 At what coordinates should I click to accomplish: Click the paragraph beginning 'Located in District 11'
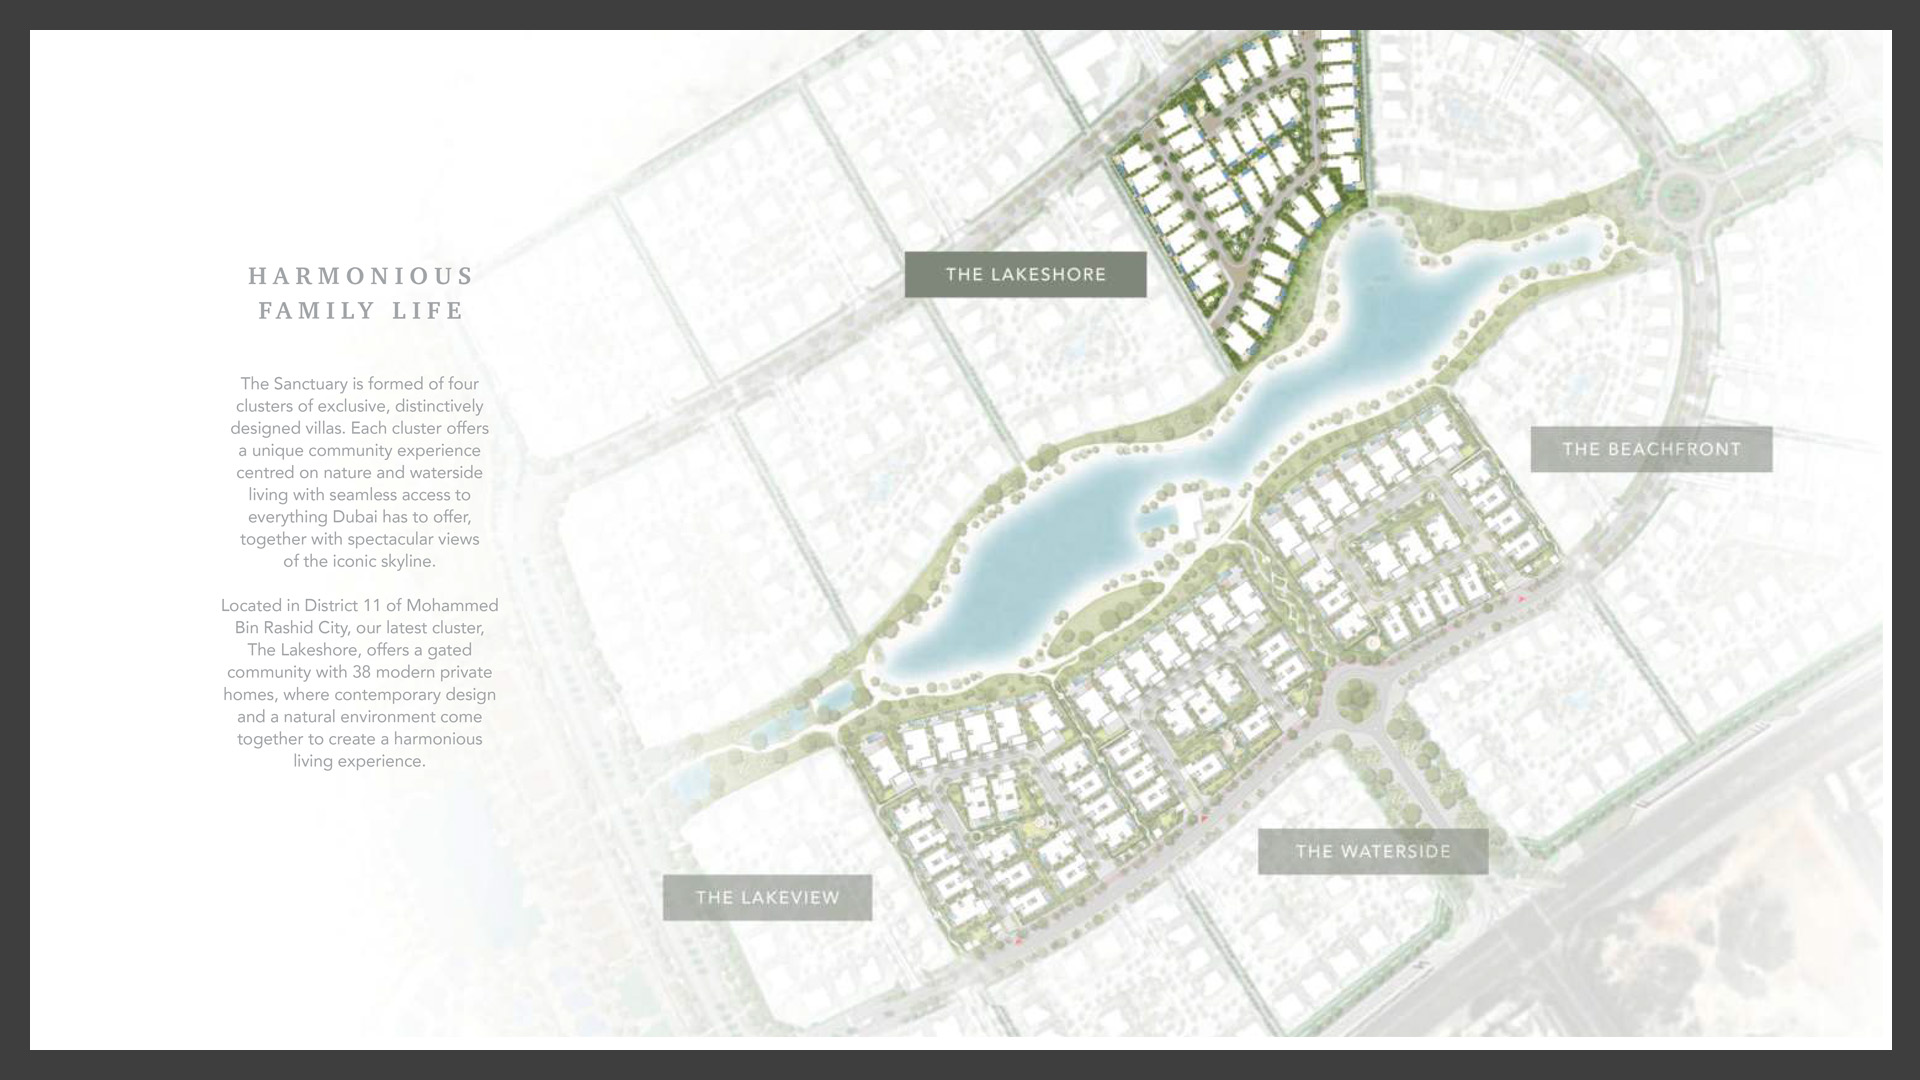(360, 683)
